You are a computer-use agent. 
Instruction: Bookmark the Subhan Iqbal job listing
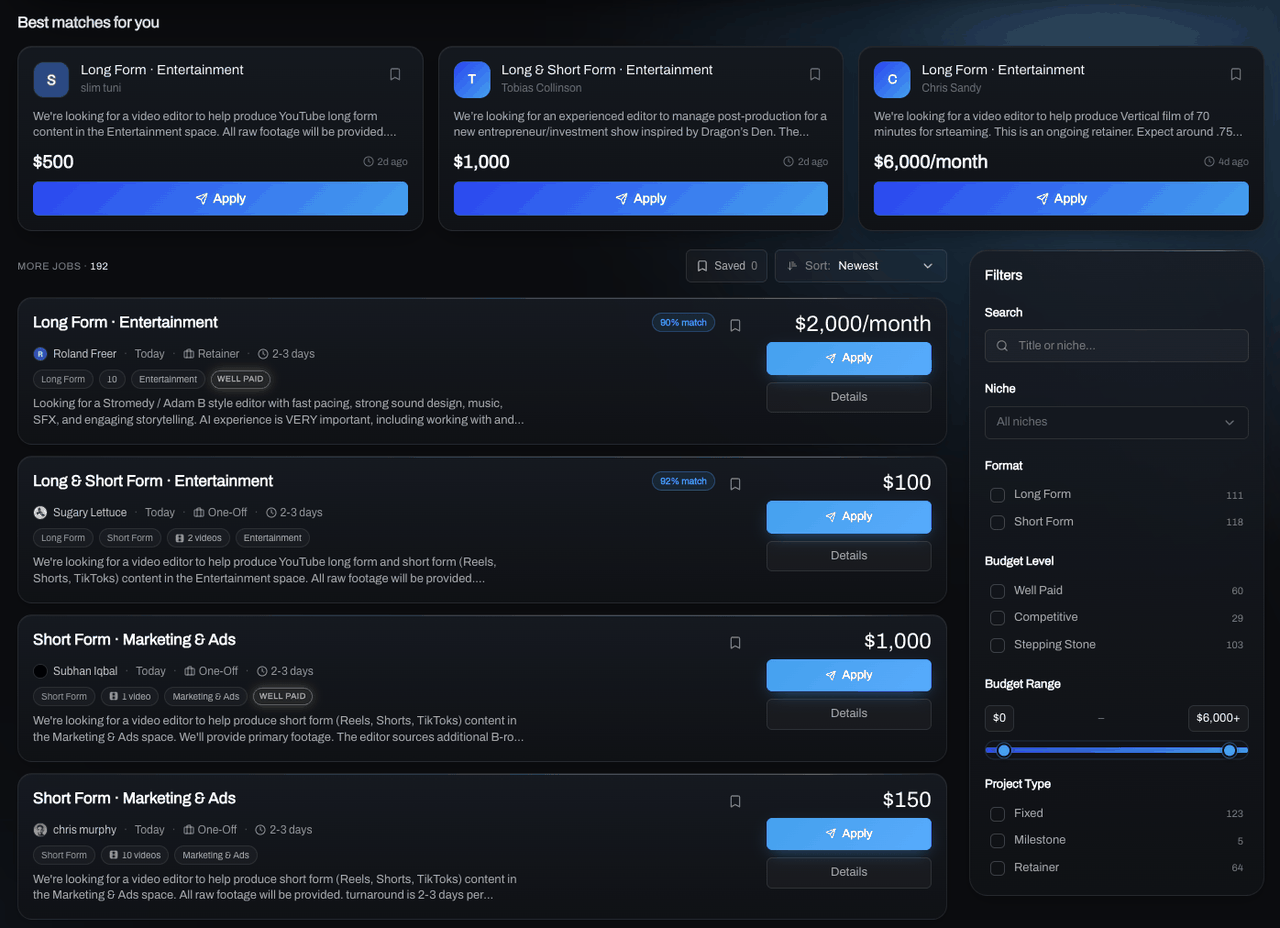click(x=735, y=643)
